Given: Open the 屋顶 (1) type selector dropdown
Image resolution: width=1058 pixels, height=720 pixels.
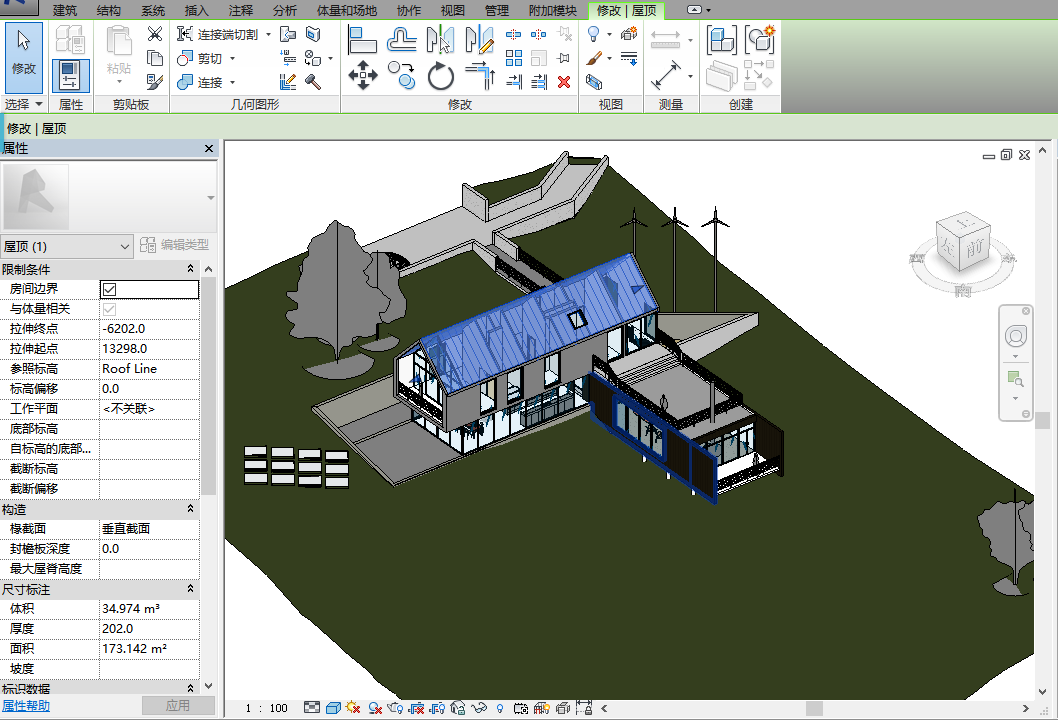Looking at the screenshot, I should point(125,246).
